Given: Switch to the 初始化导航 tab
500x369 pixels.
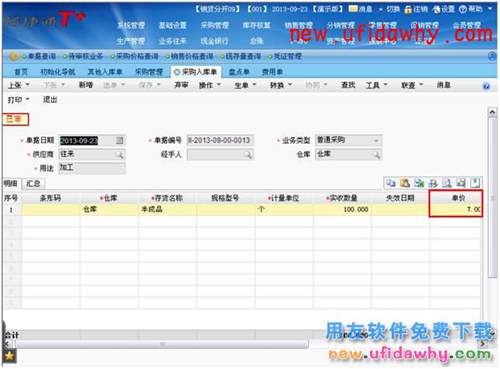Looking at the screenshot, I should coord(58,72).
